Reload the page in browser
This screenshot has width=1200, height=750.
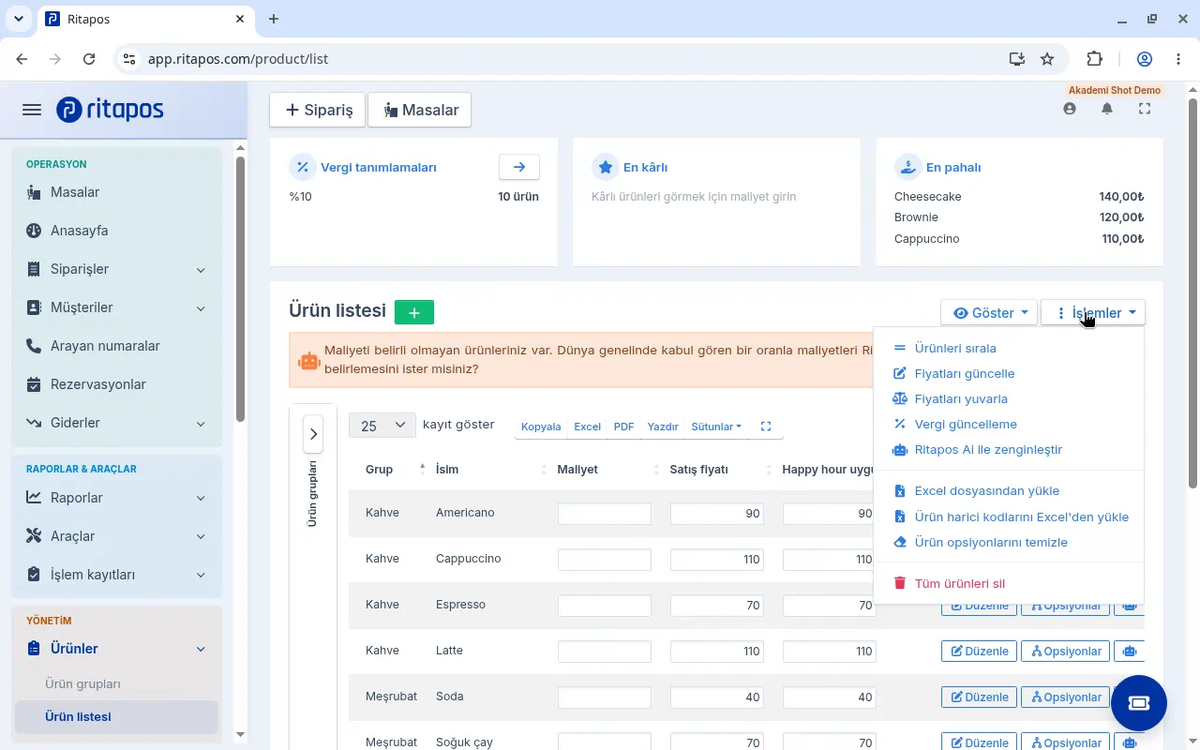click(89, 59)
